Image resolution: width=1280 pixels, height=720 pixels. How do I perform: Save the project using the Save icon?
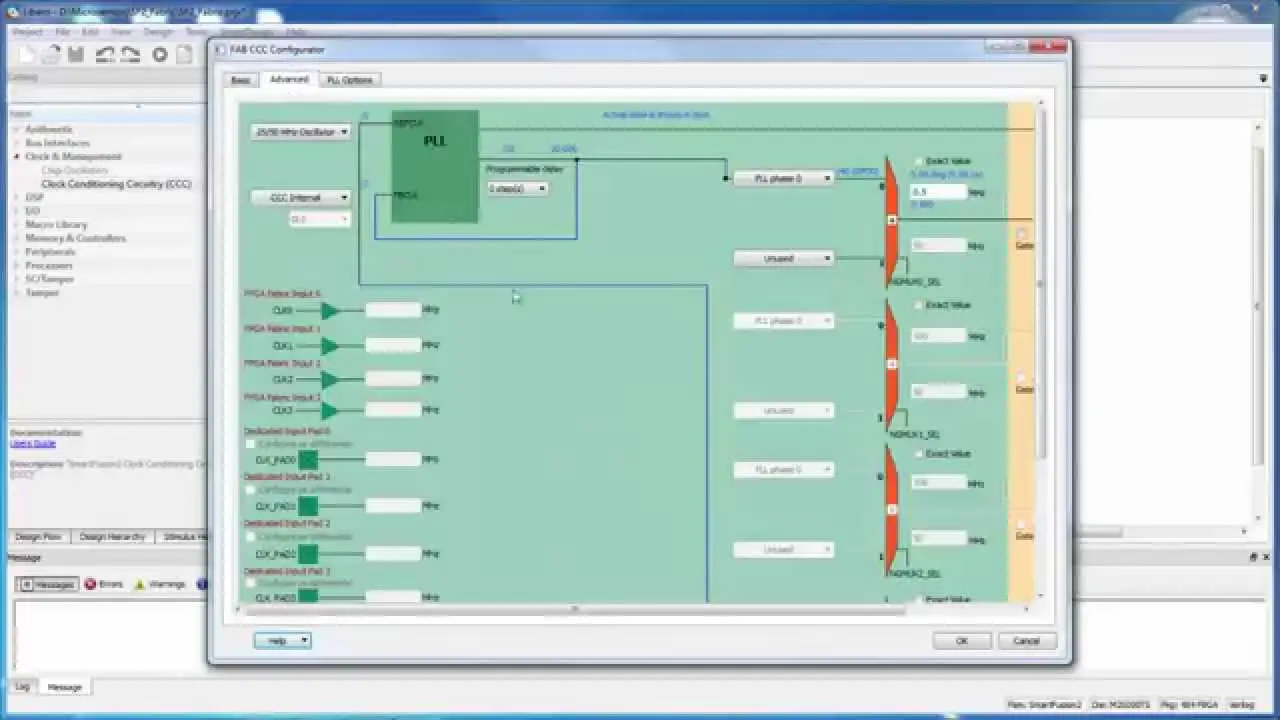75,54
